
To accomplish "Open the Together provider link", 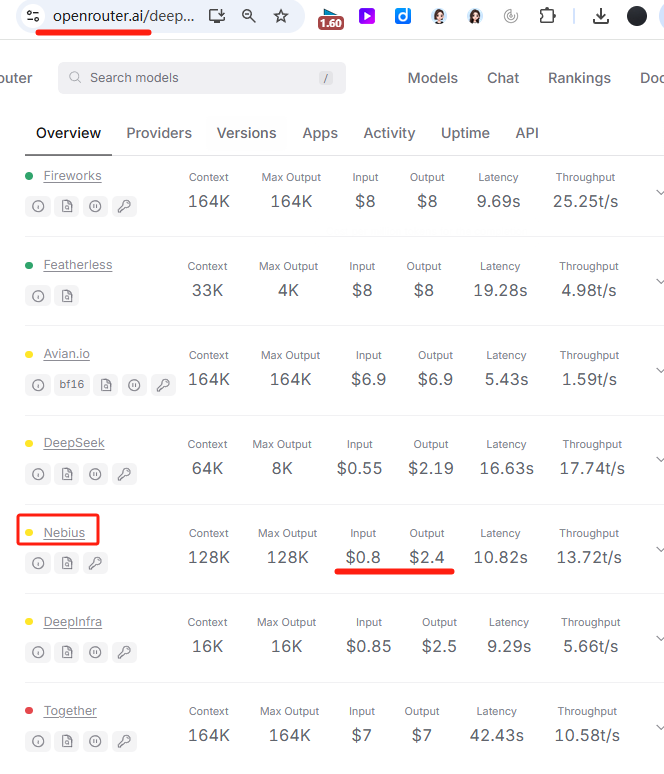I will (70, 710).
